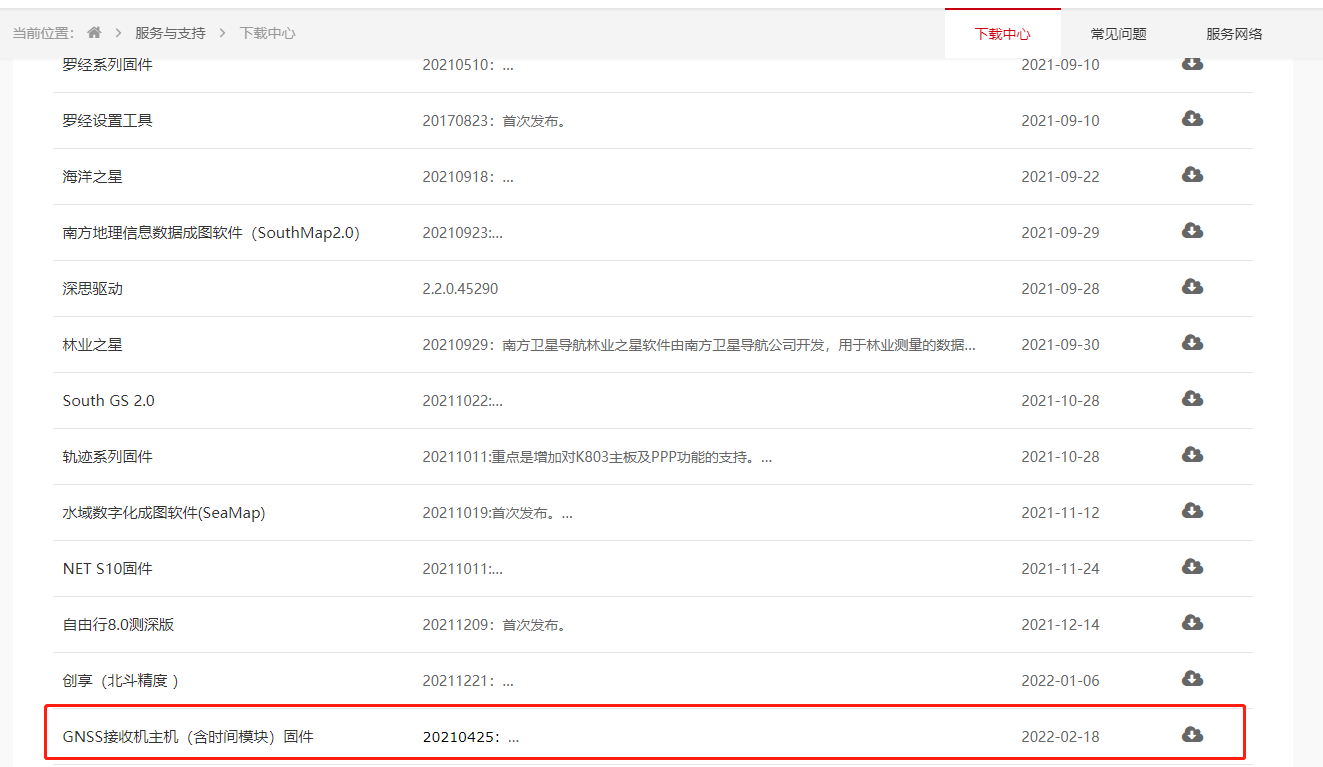The height and width of the screenshot is (767, 1323).
Task: Click the download icon for 林业之星
Action: click(x=1192, y=343)
